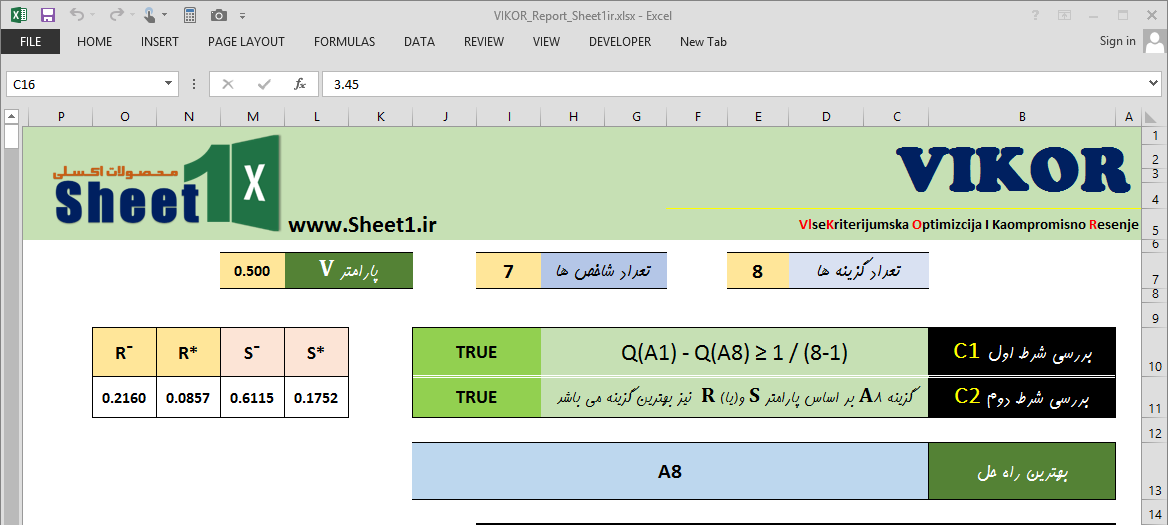Open the DEVELOPER ribbon tab
This screenshot has height=525, width=1168.
pyautogui.click(x=620, y=42)
